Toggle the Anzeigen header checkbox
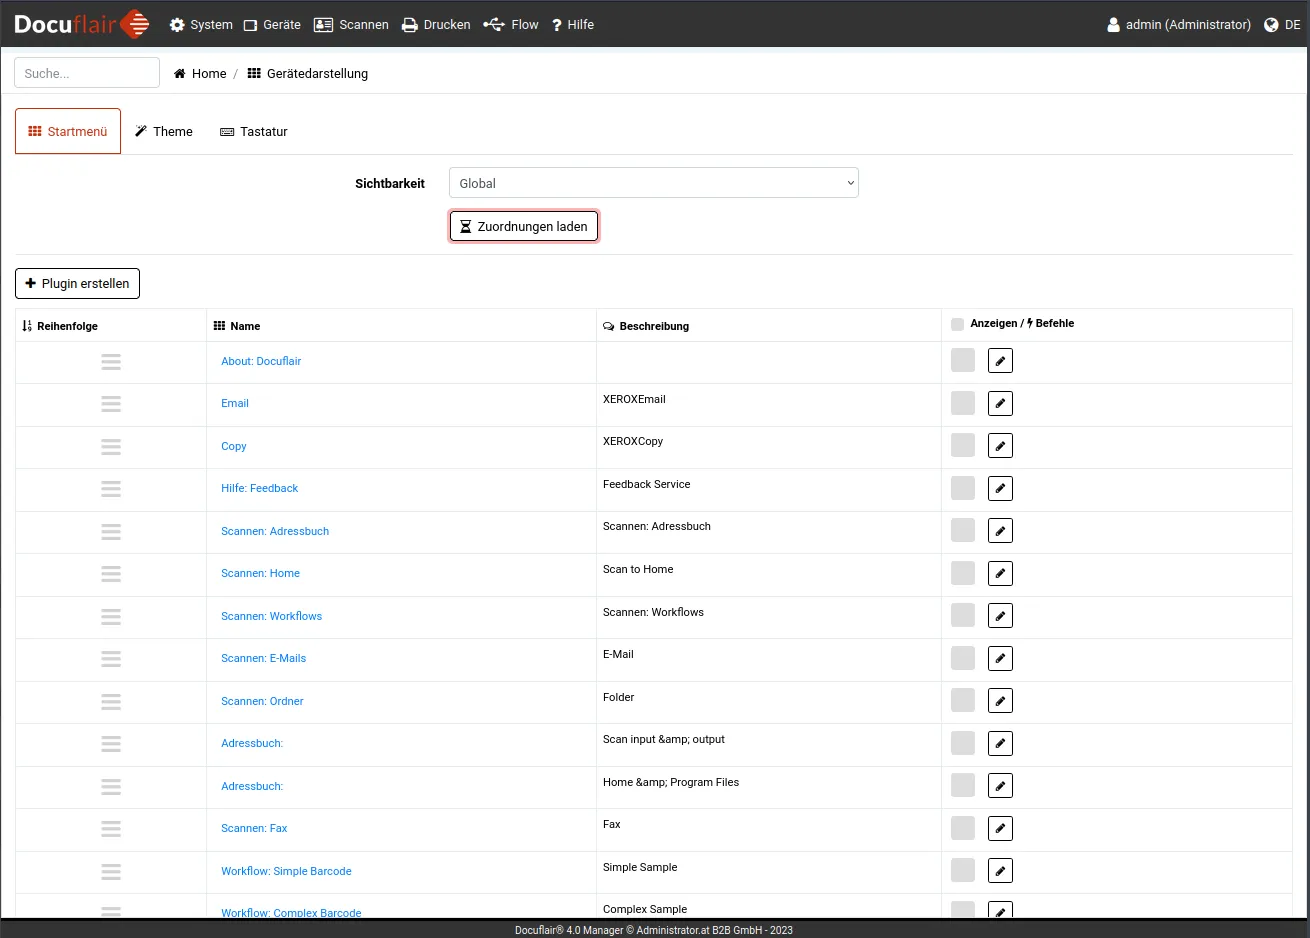The height and width of the screenshot is (938, 1310). 957,324
